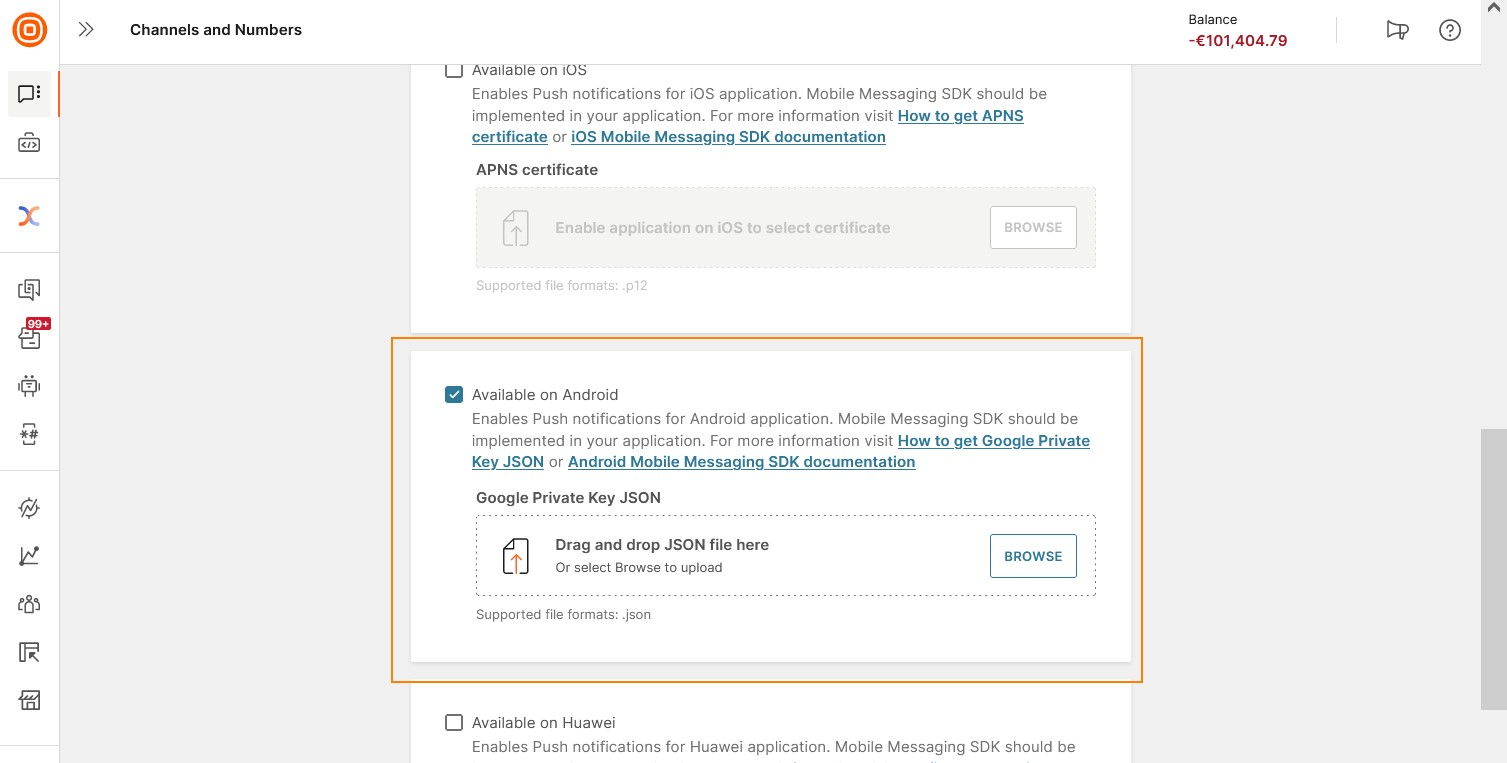This screenshot has height=763, width=1507.
Task: Open the marketplace storefront icon
Action: [29, 700]
